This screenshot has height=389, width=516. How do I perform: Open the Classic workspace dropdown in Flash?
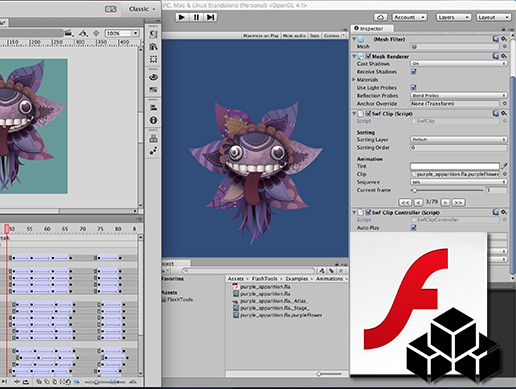[x=142, y=9]
